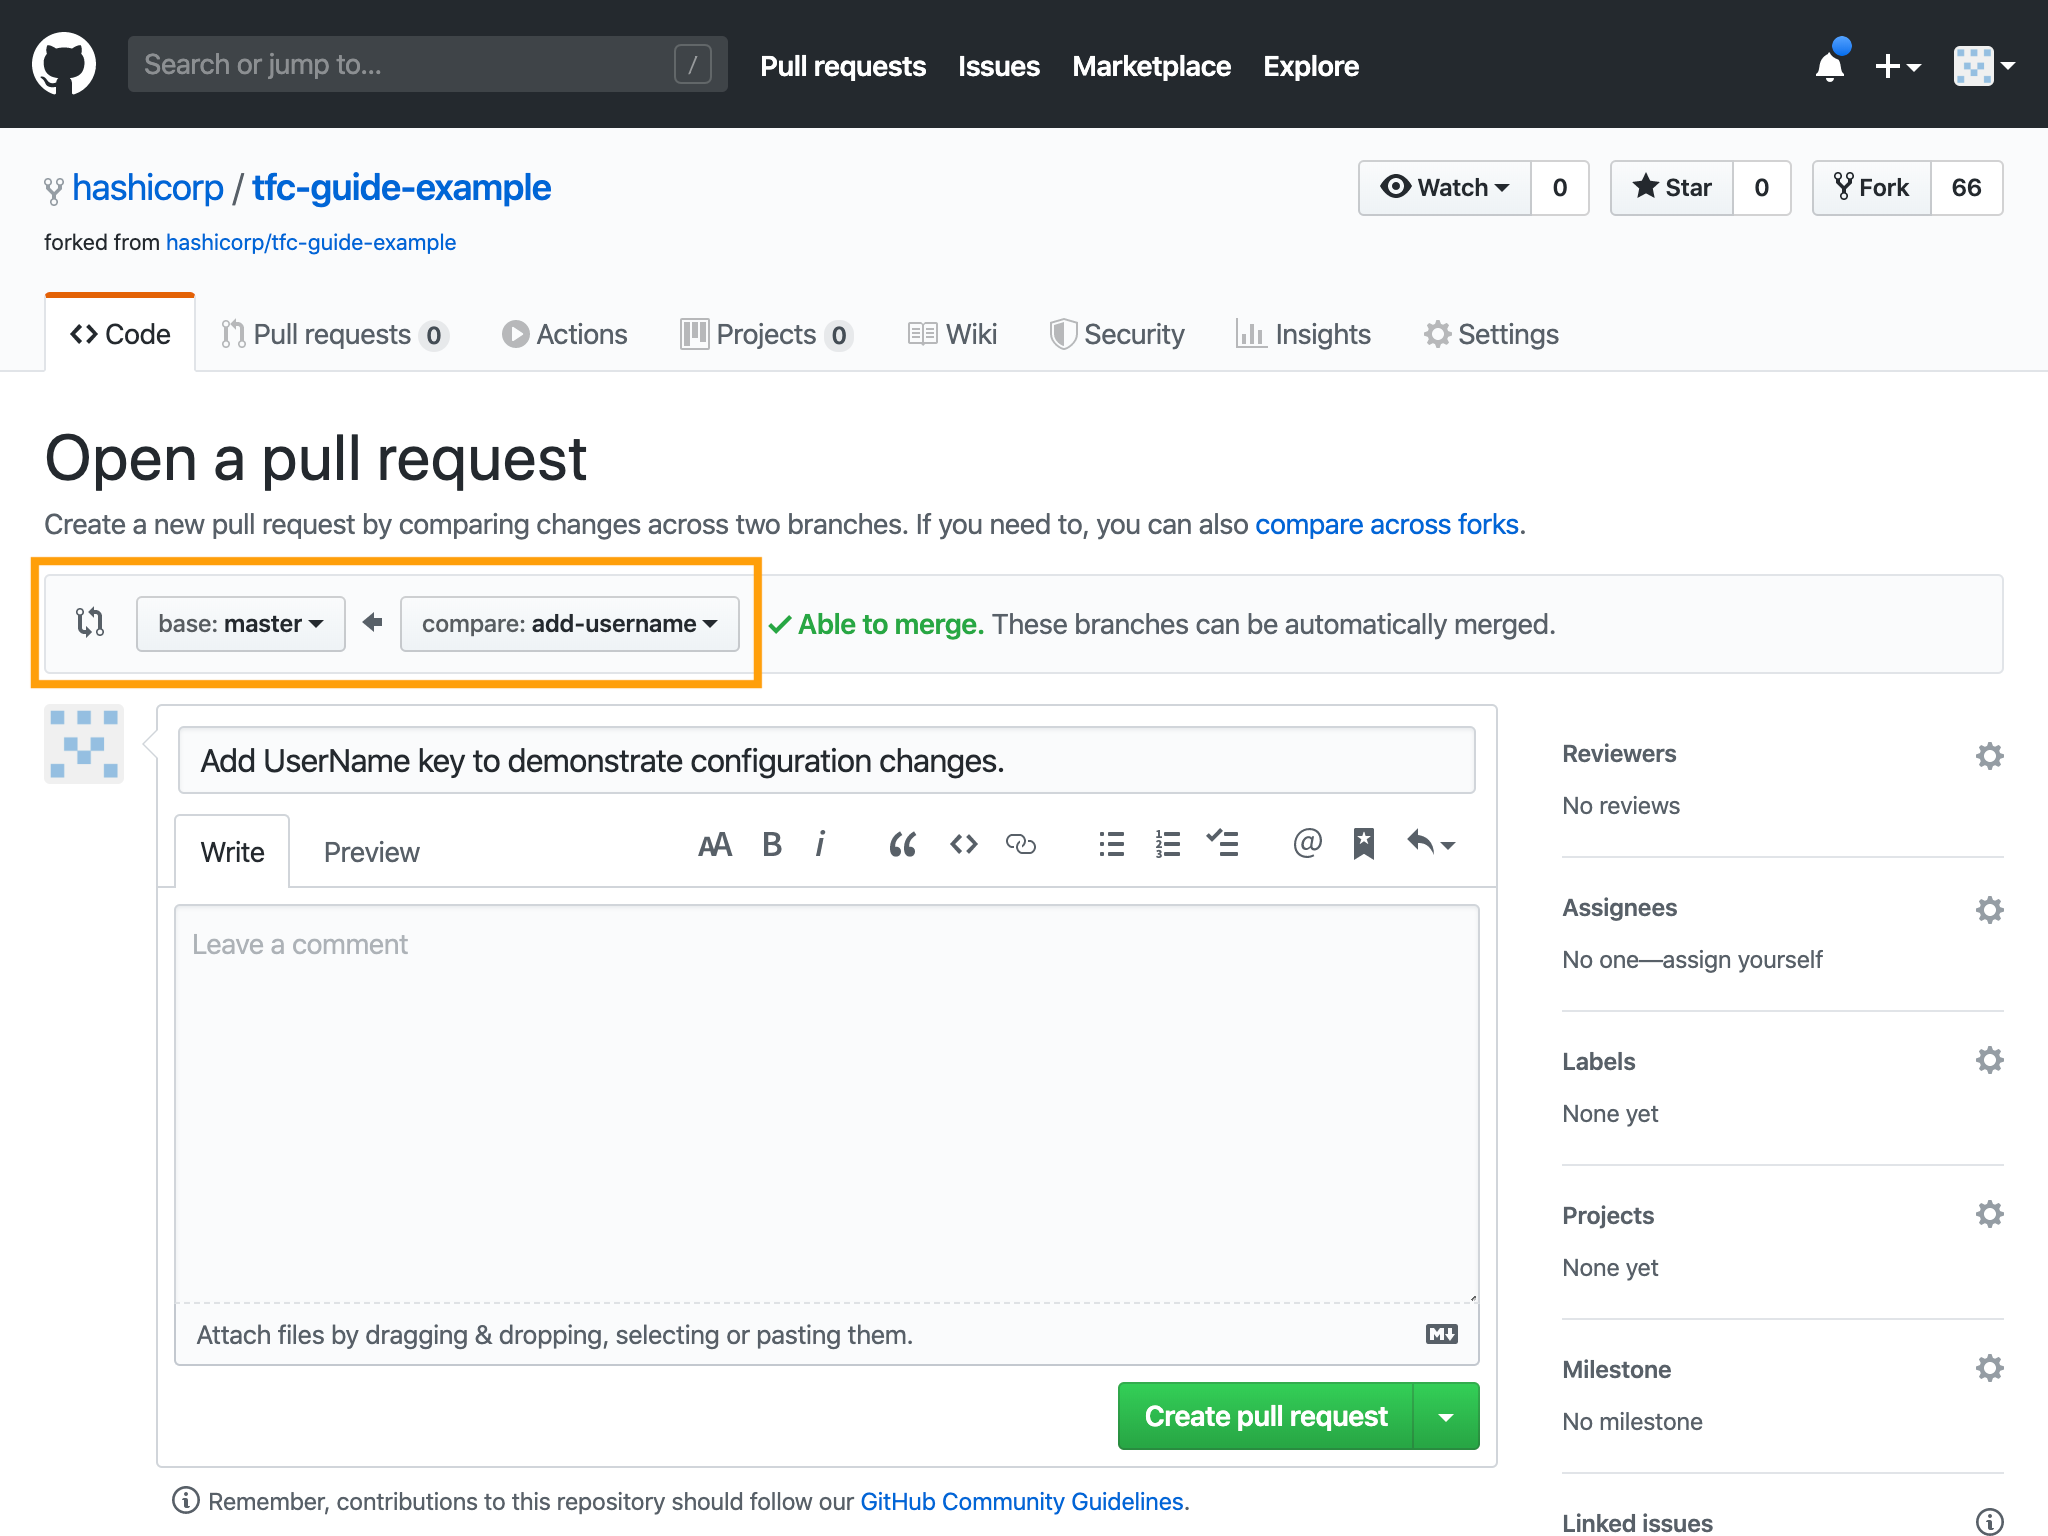Toggle Star on this repository
This screenshot has height=1536, width=2048.
click(x=1672, y=188)
